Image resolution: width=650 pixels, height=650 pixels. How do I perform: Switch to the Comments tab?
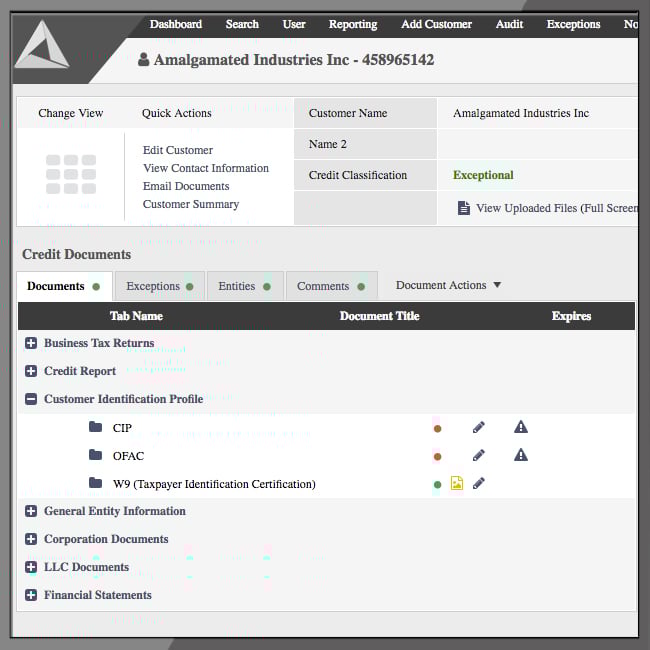[330, 286]
